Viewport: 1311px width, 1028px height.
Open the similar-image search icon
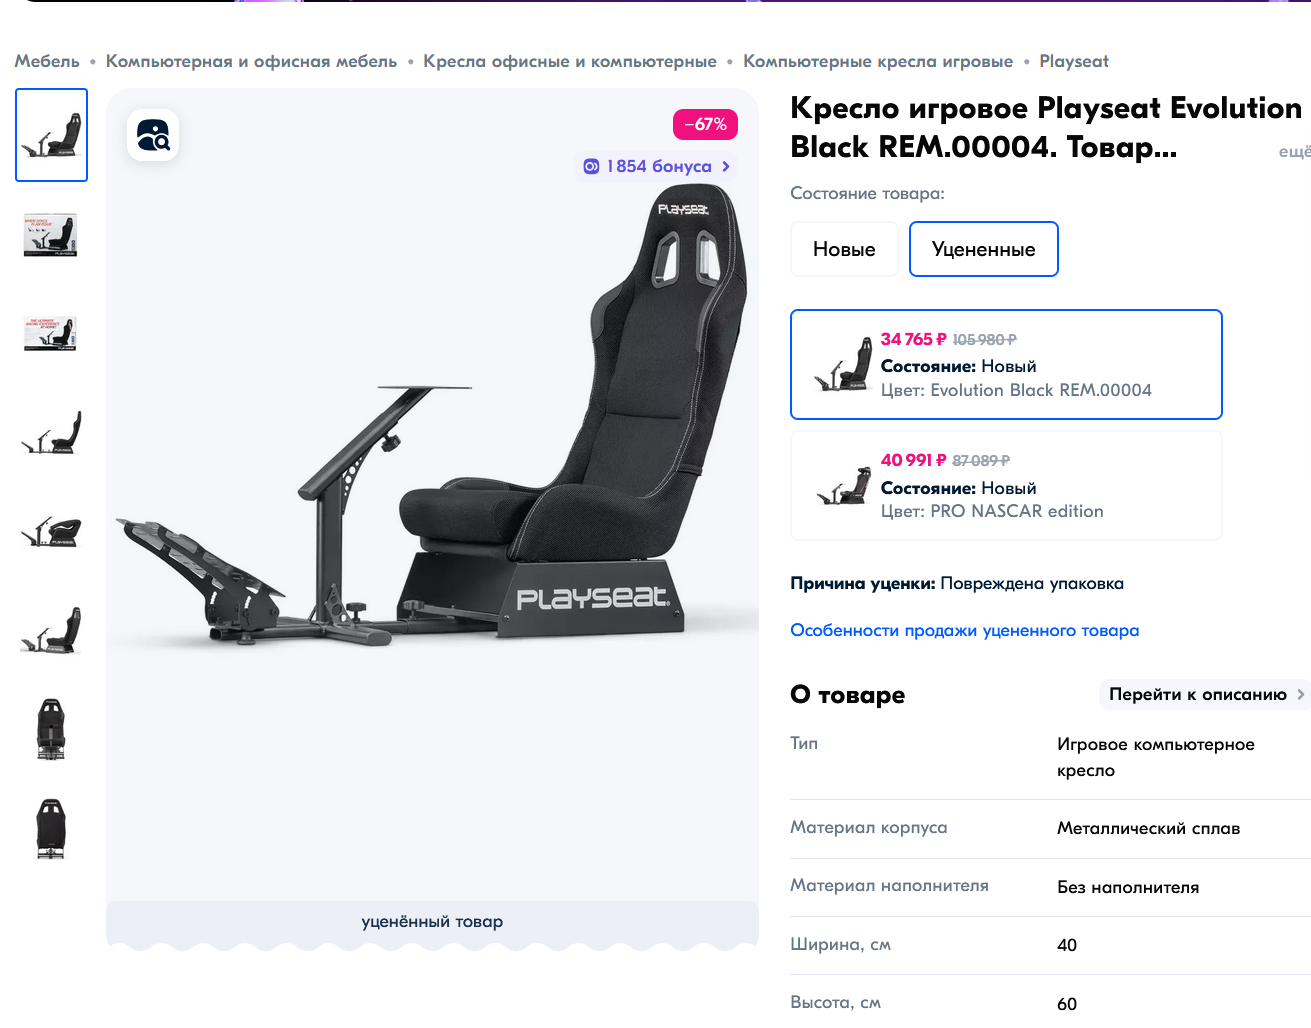tap(153, 135)
